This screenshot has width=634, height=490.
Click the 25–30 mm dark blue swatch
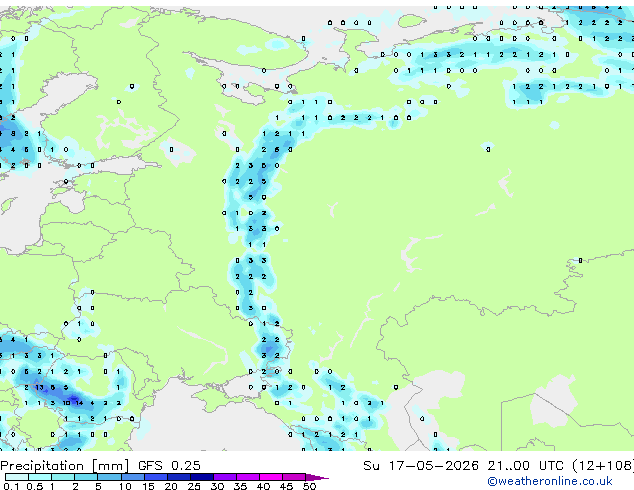tap(202, 477)
